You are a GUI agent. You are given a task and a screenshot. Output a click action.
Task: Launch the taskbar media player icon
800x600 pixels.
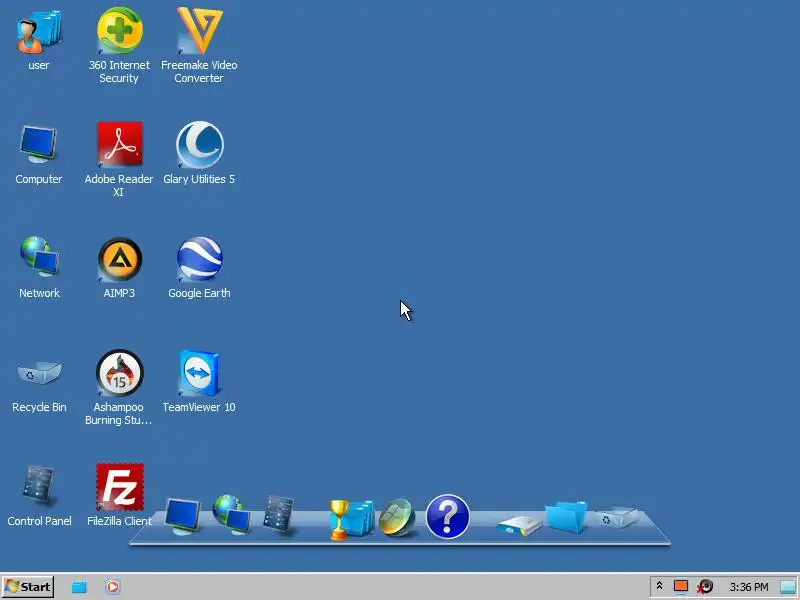click(113, 587)
